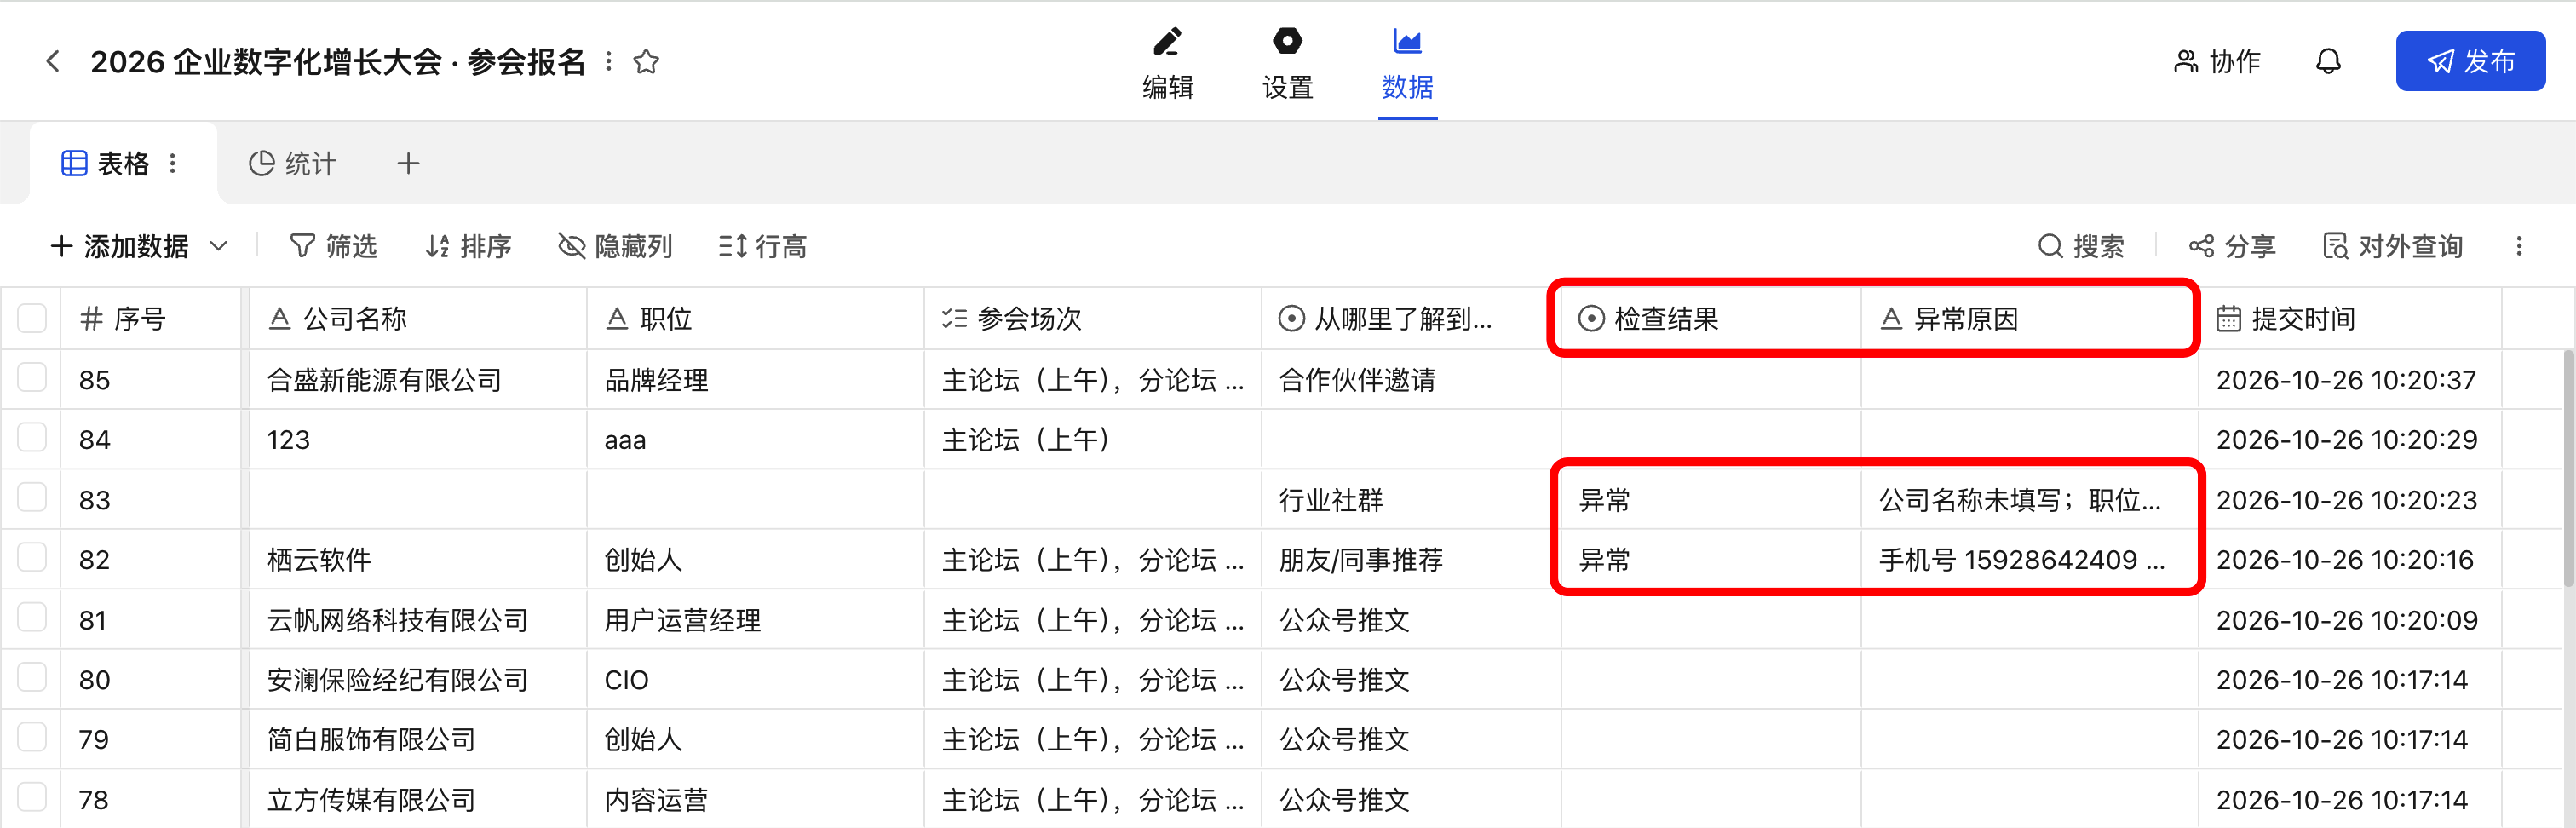This screenshot has width=2576, height=828.
Task: Click the CIO position cell
Action: click(755, 680)
